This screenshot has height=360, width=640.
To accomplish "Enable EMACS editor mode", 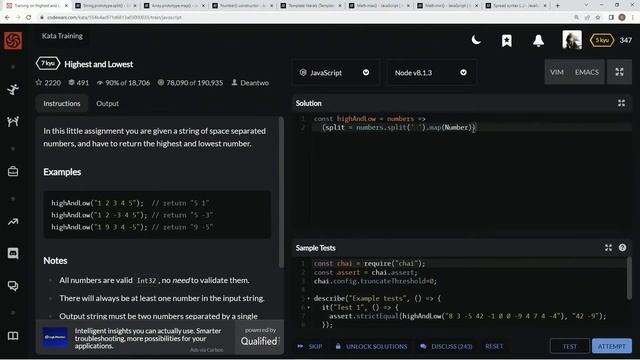I will coord(587,72).
